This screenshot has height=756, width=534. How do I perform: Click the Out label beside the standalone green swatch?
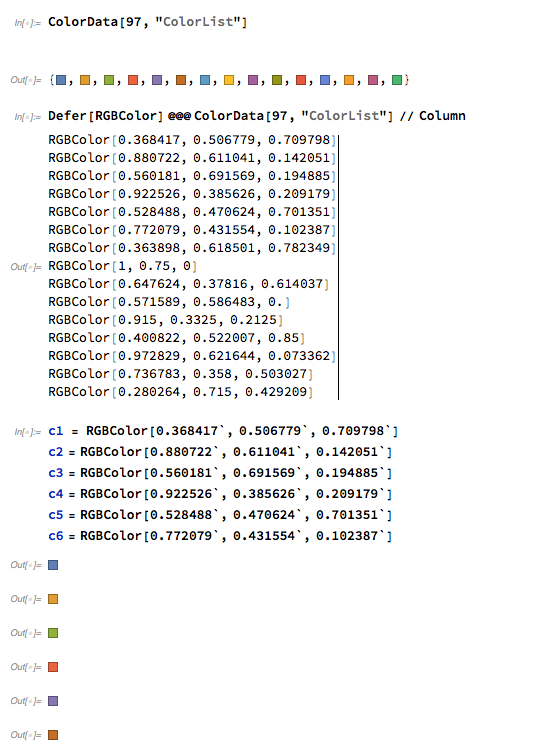tap(26, 633)
